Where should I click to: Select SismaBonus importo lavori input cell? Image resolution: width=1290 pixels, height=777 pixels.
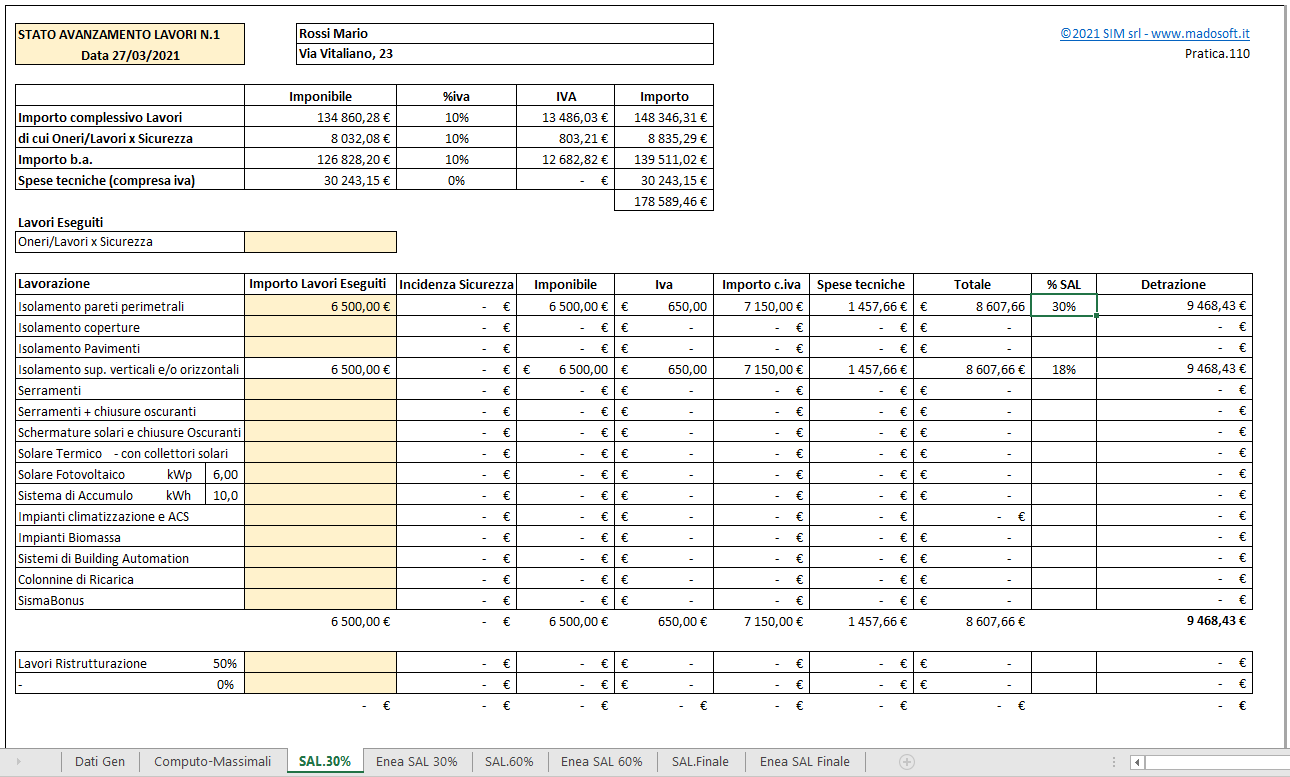click(x=320, y=600)
